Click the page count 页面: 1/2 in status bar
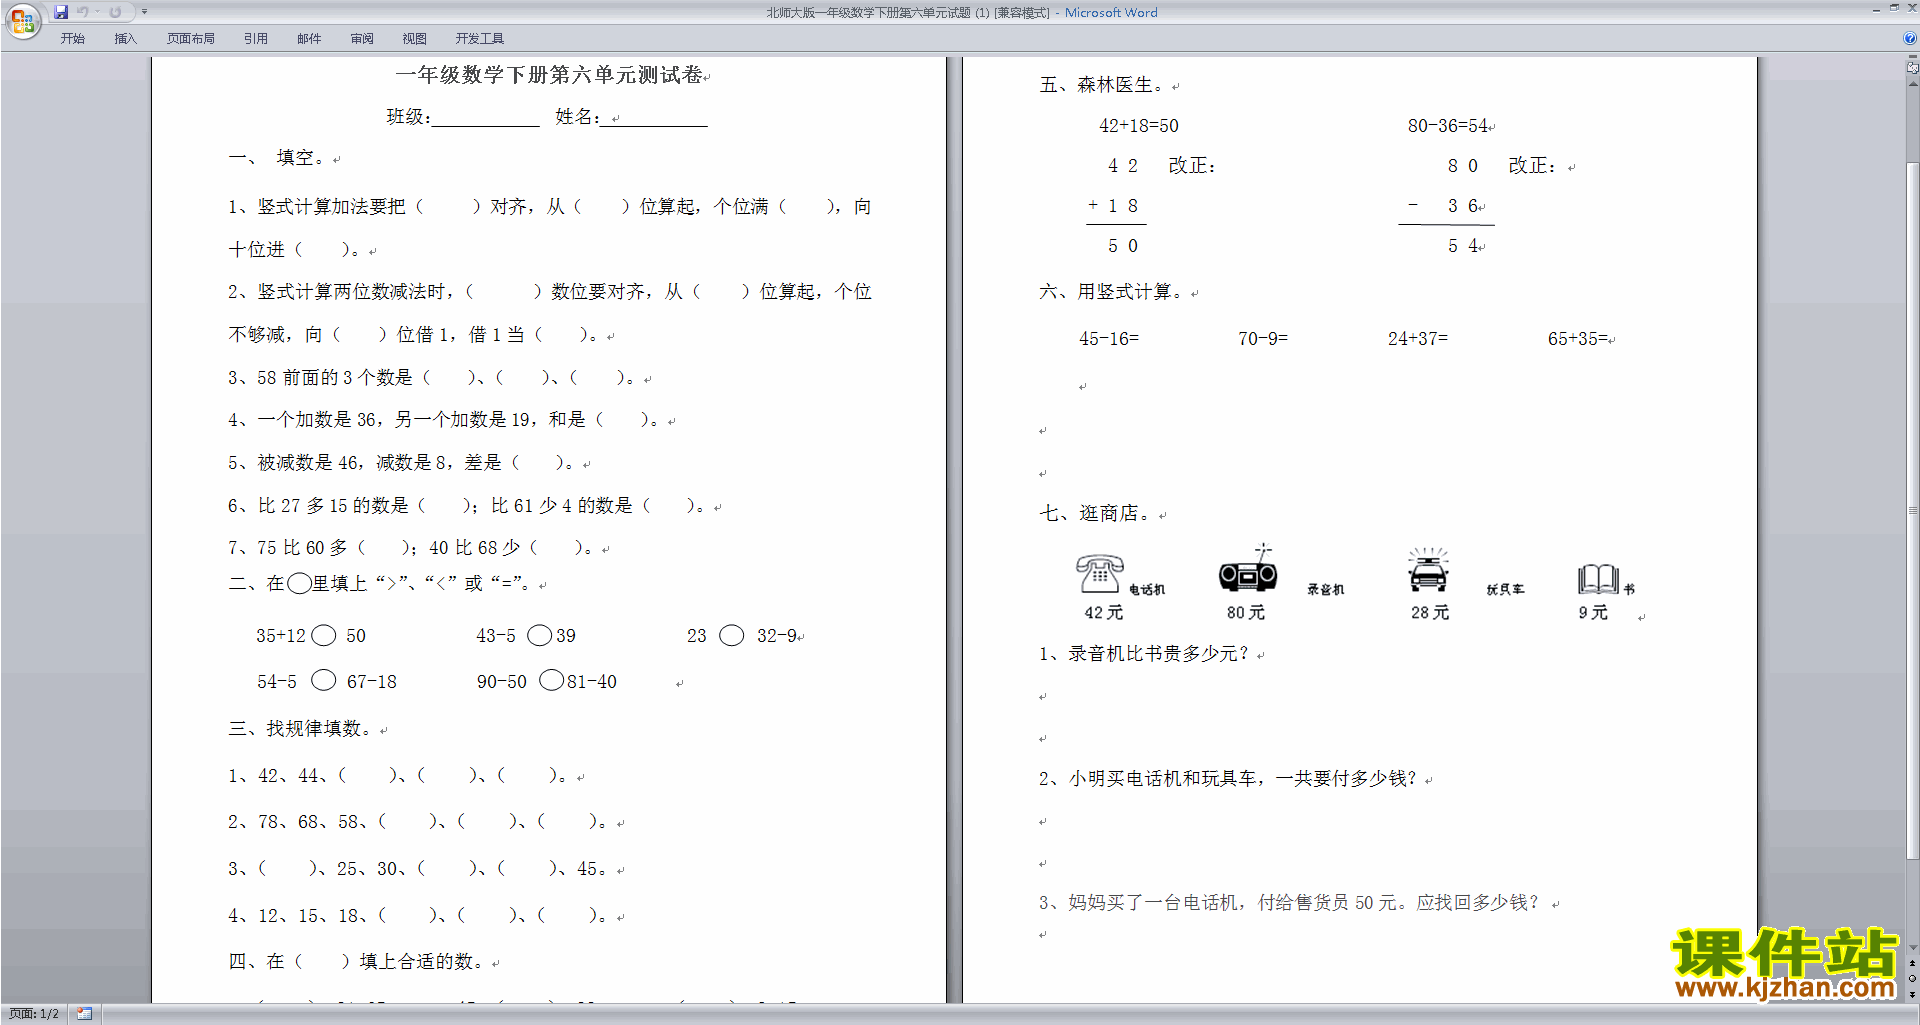Image resolution: width=1920 pixels, height=1025 pixels. [x=34, y=1014]
